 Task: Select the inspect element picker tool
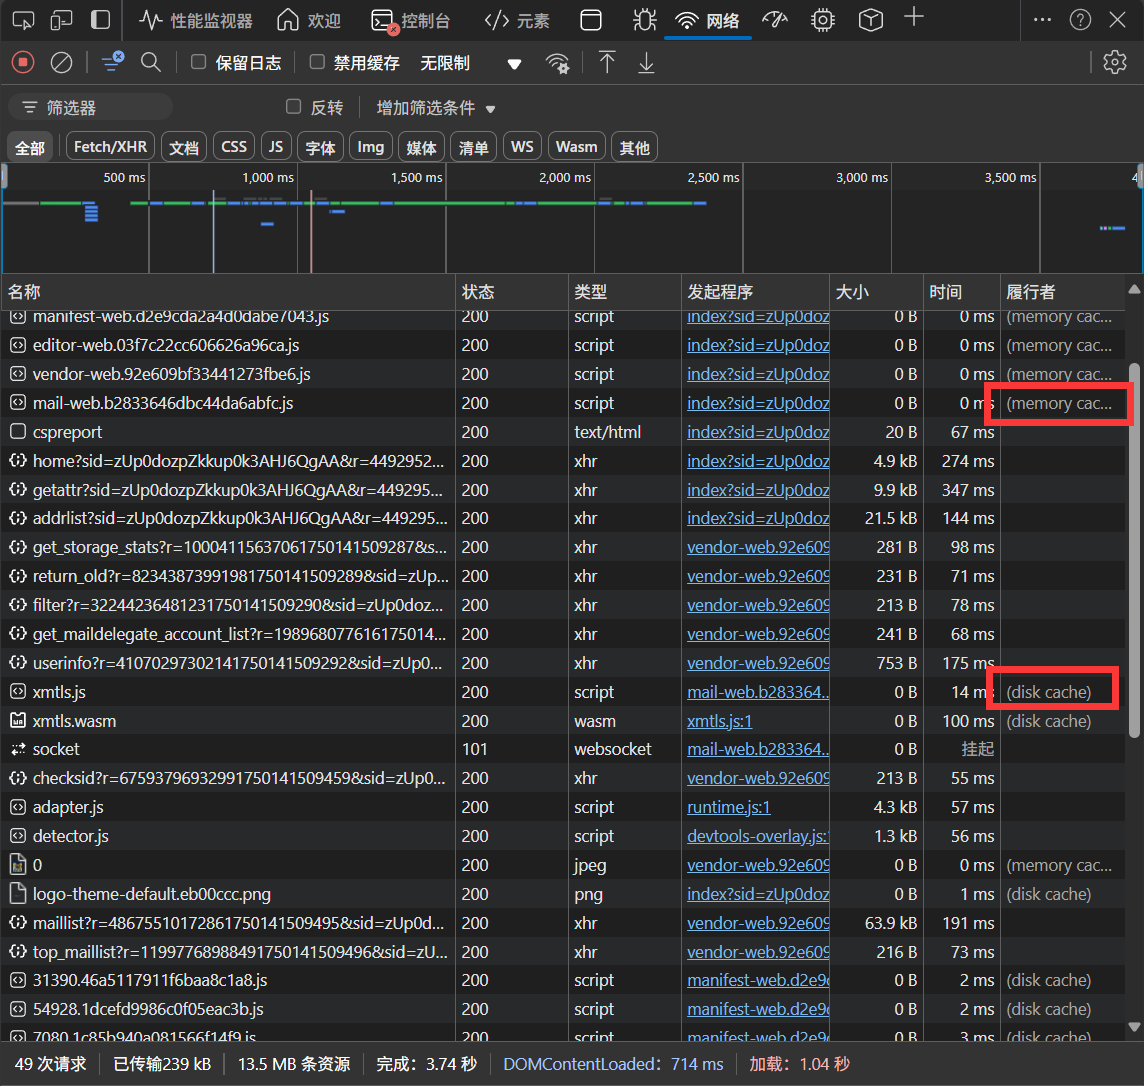[x=23, y=20]
